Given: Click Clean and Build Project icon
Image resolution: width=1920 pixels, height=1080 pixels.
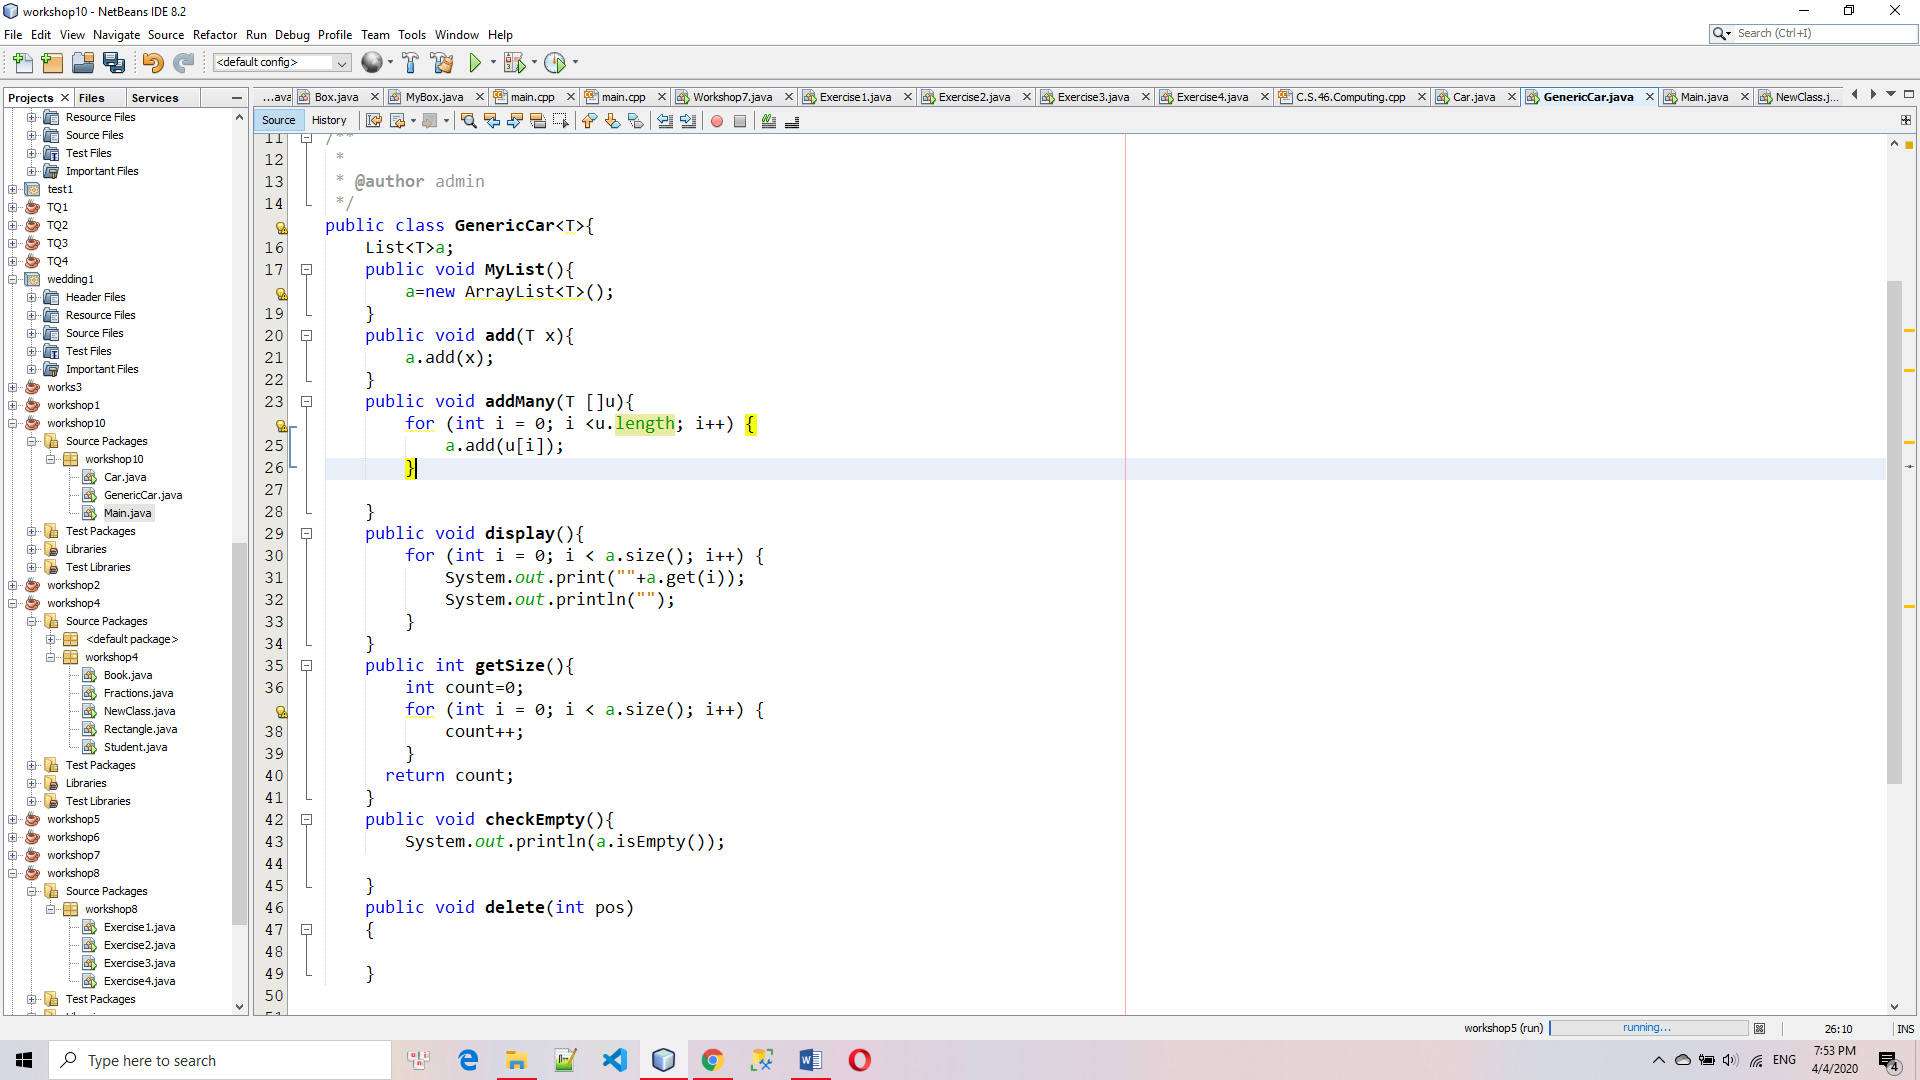Looking at the screenshot, I should point(441,63).
